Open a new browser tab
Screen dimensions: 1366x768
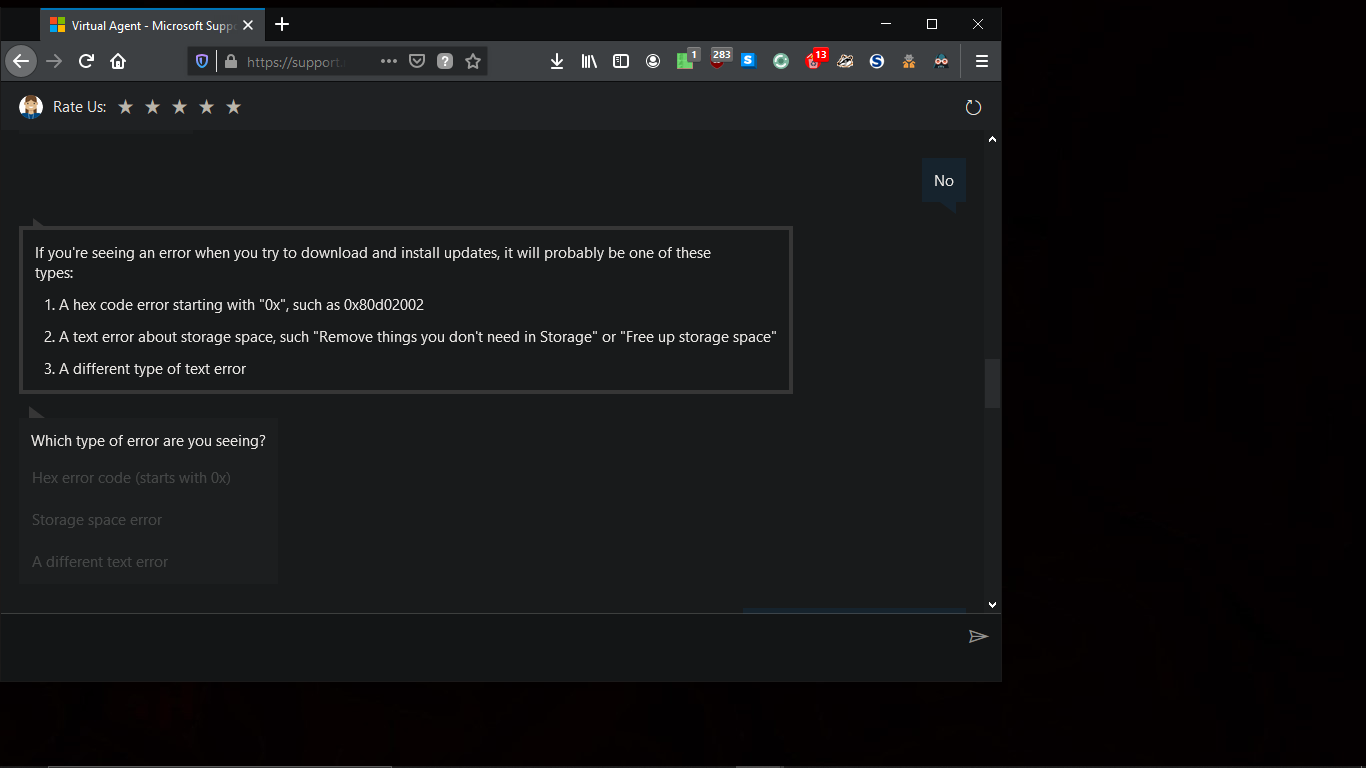282,24
